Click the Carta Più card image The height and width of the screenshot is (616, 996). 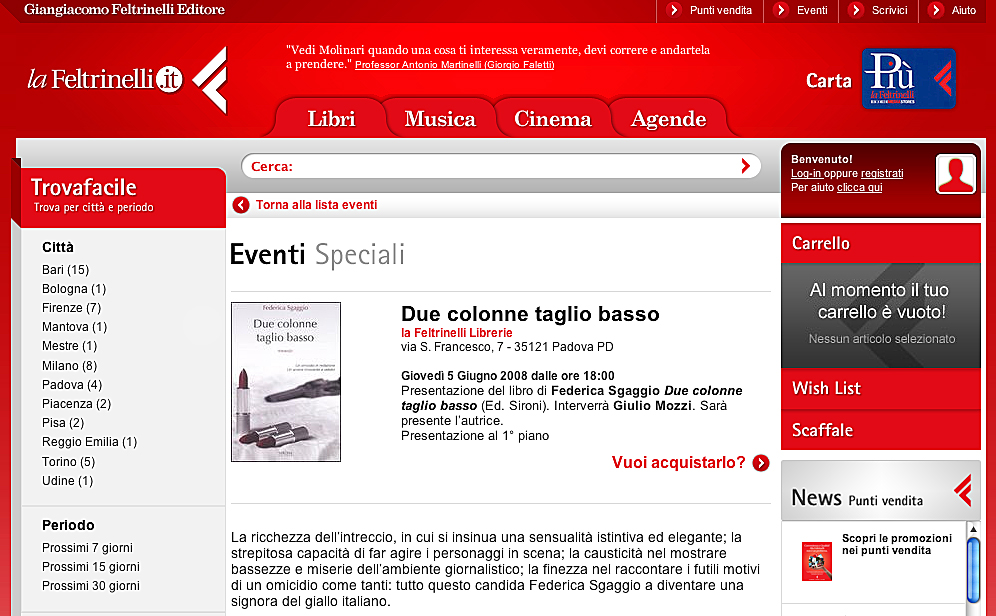point(908,79)
